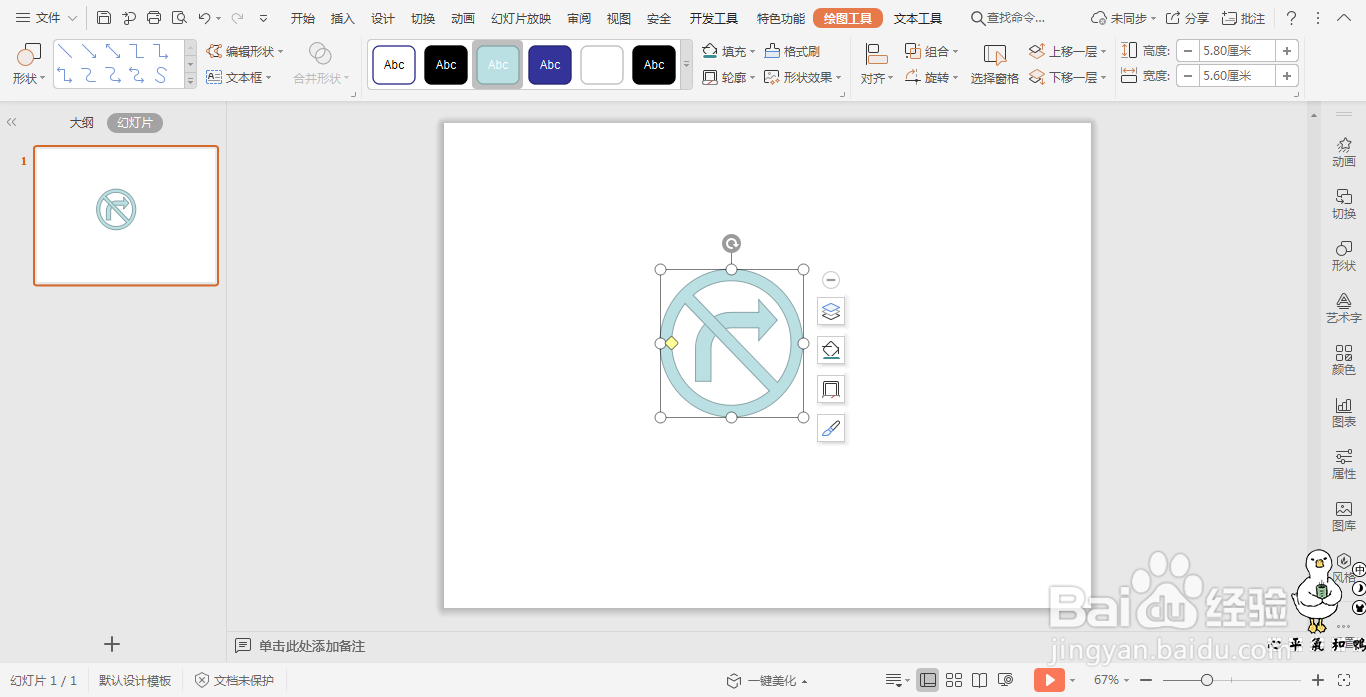Screen dimensions: 1366x697
Task: Switch to Outline (大纲) pane tab
Action: pos(81,122)
